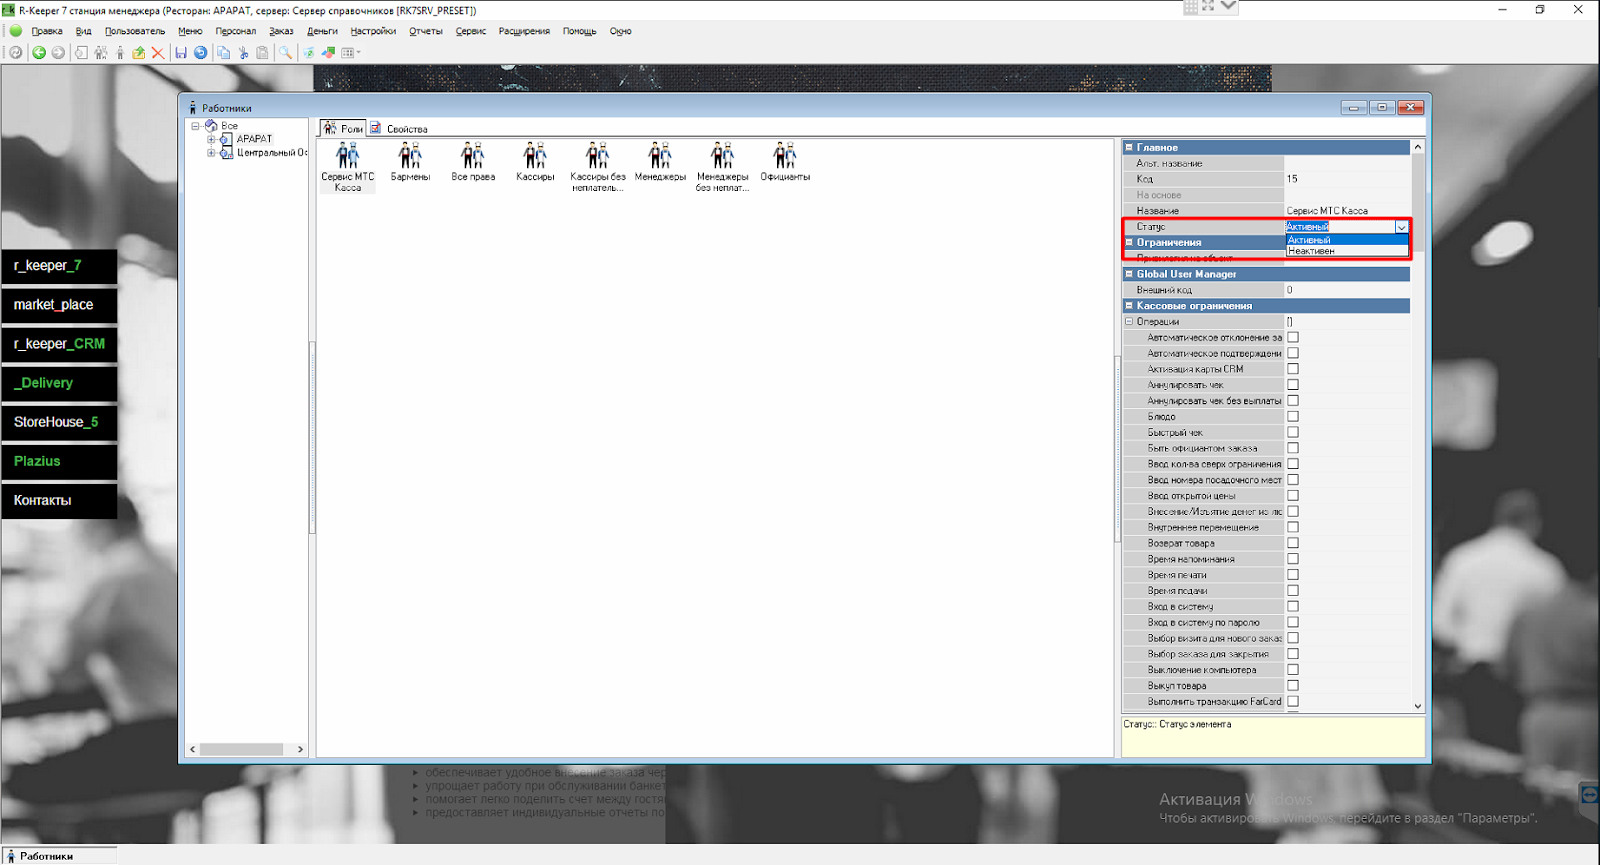Click the magnifier search icon
Image resolution: width=1600 pixels, height=865 pixels.
[286, 53]
